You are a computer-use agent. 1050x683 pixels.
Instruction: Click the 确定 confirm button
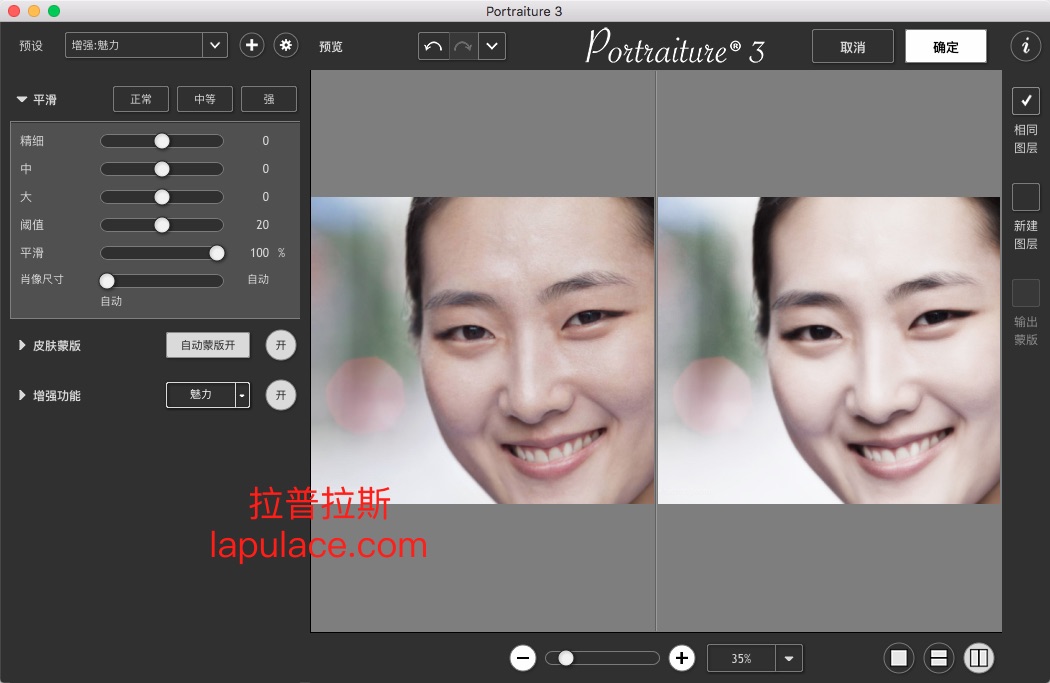click(945, 47)
